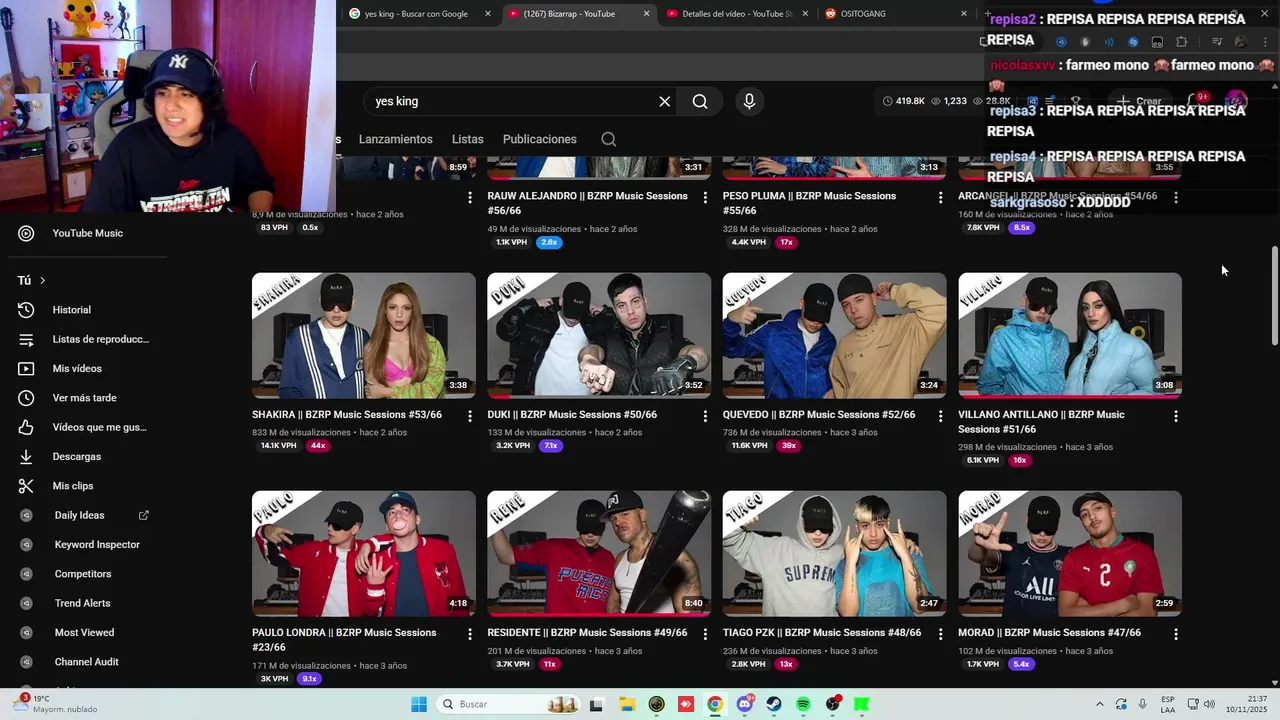Open 'QUEVEDO || BZRP Music Sessions #52/66' title
1280x720 pixels.
[819, 414]
